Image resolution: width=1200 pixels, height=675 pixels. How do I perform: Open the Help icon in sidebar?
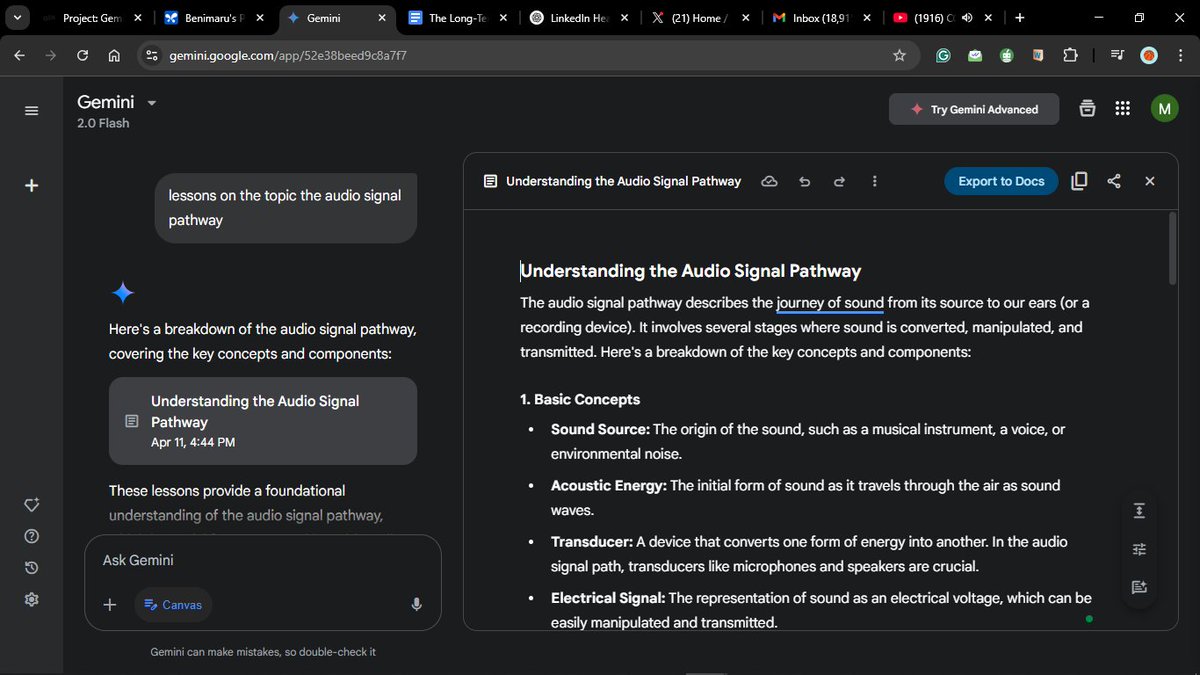pyautogui.click(x=31, y=536)
